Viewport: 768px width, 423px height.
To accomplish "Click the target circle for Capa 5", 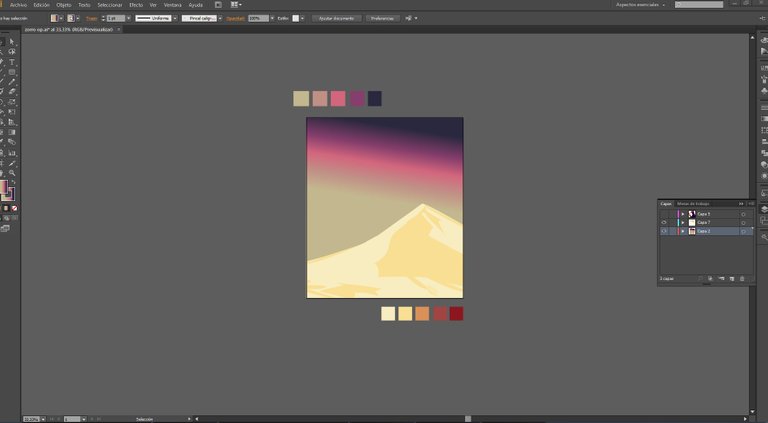I will pos(743,214).
